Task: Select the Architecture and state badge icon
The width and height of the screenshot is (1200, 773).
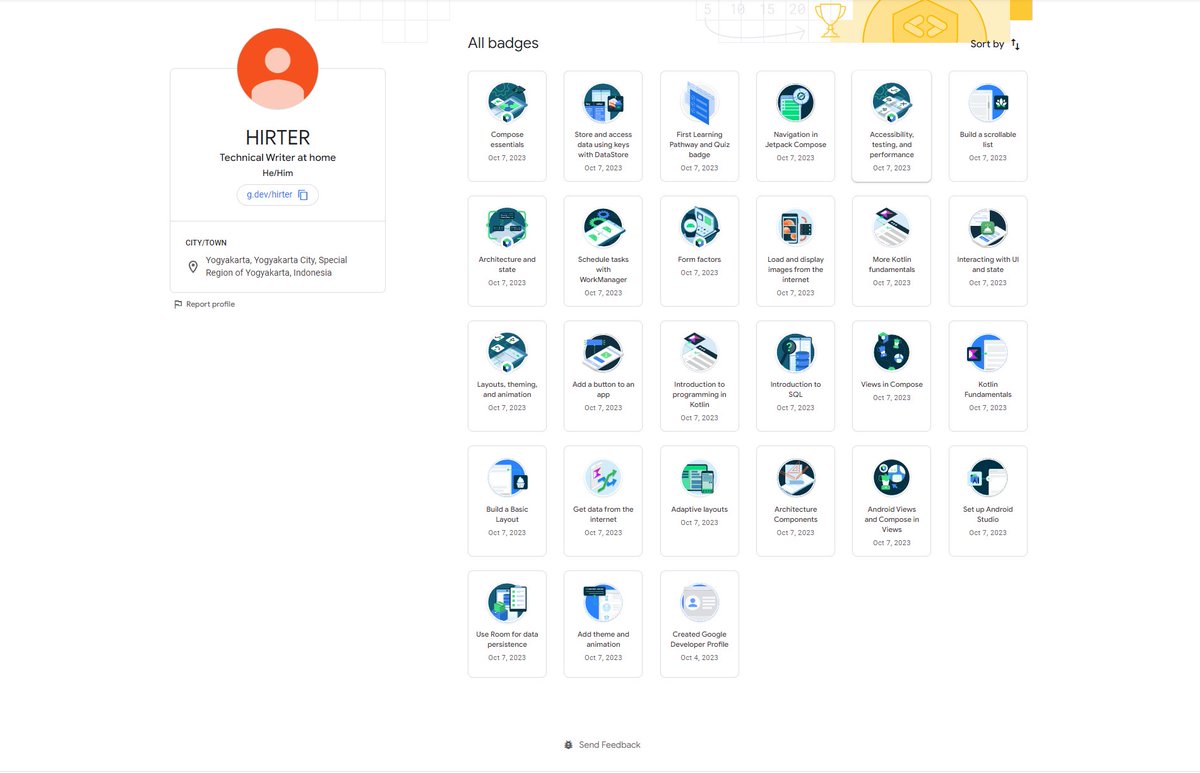Action: (507, 228)
